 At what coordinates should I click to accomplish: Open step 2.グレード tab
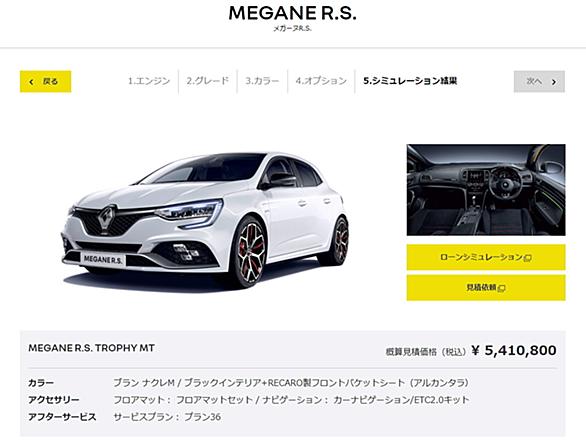[207, 81]
